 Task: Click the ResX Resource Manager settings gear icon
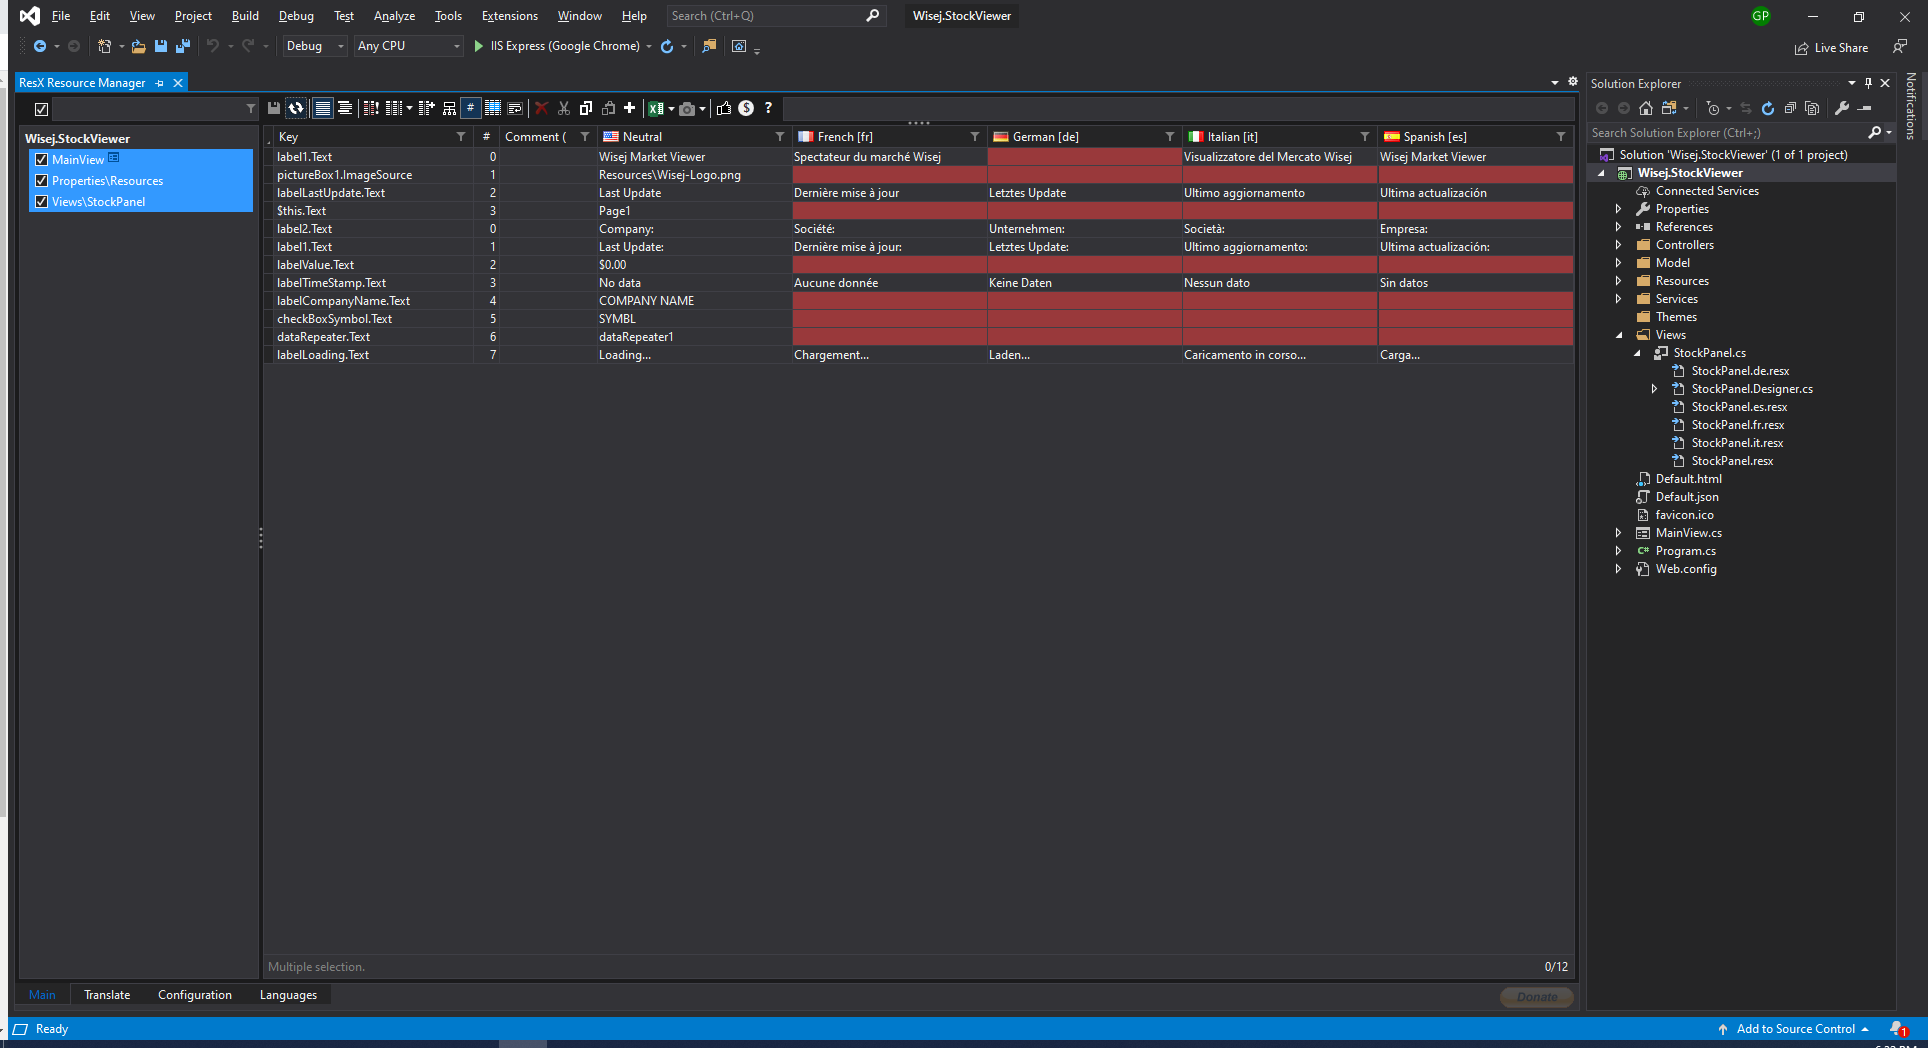1572,82
